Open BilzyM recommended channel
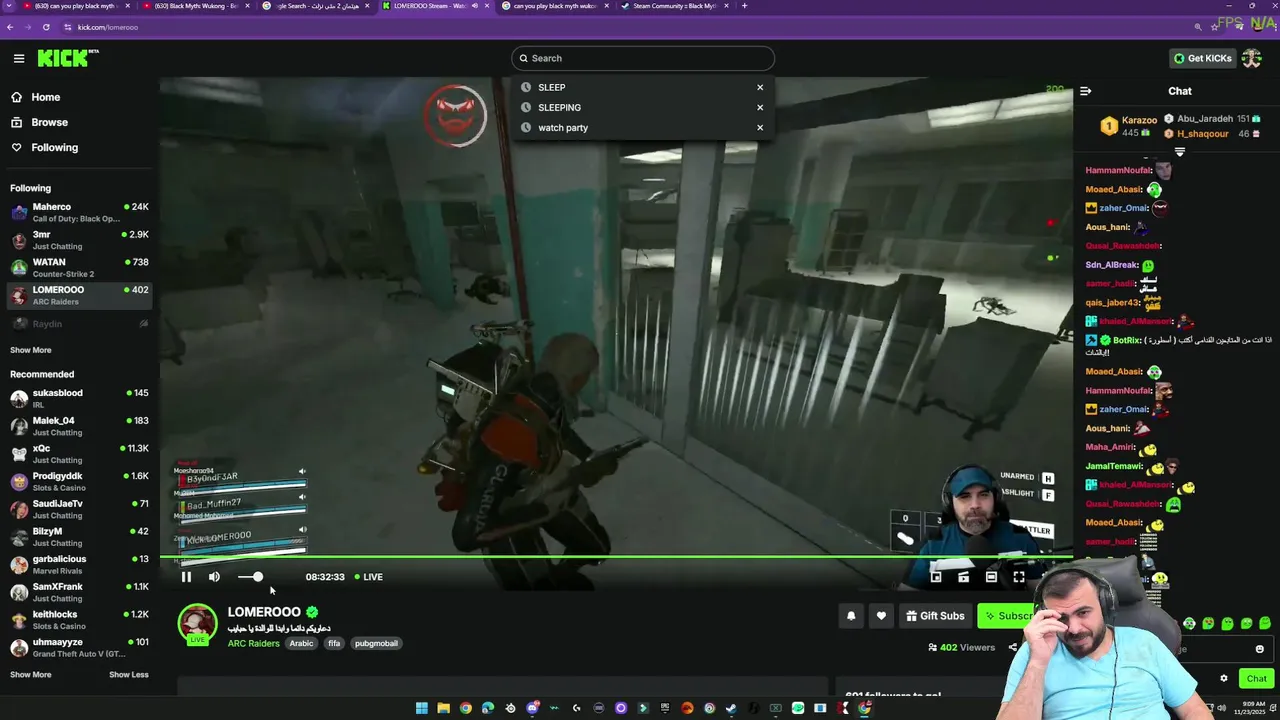Image resolution: width=1280 pixels, height=720 pixels. point(80,537)
